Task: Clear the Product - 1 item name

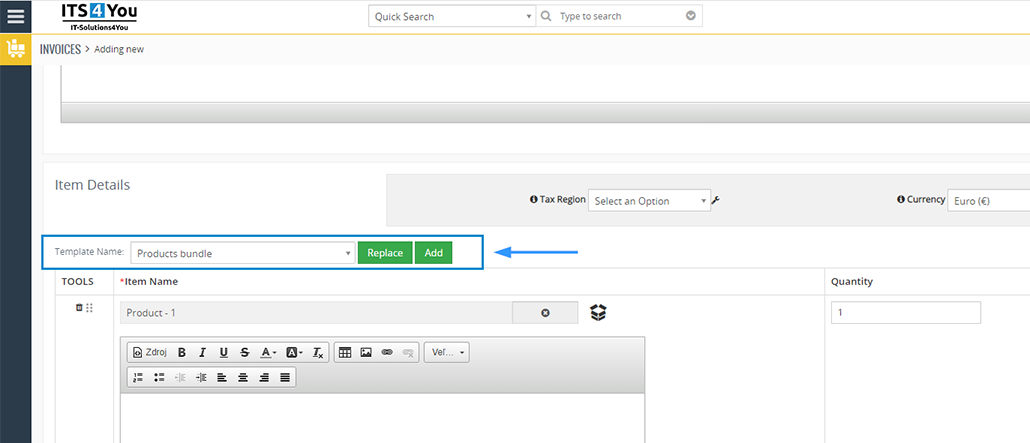Action: tap(545, 313)
